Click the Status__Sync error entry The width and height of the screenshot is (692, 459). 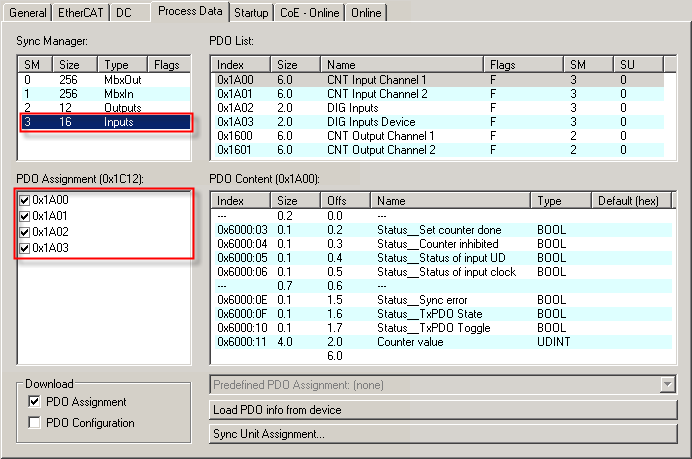coord(442,300)
